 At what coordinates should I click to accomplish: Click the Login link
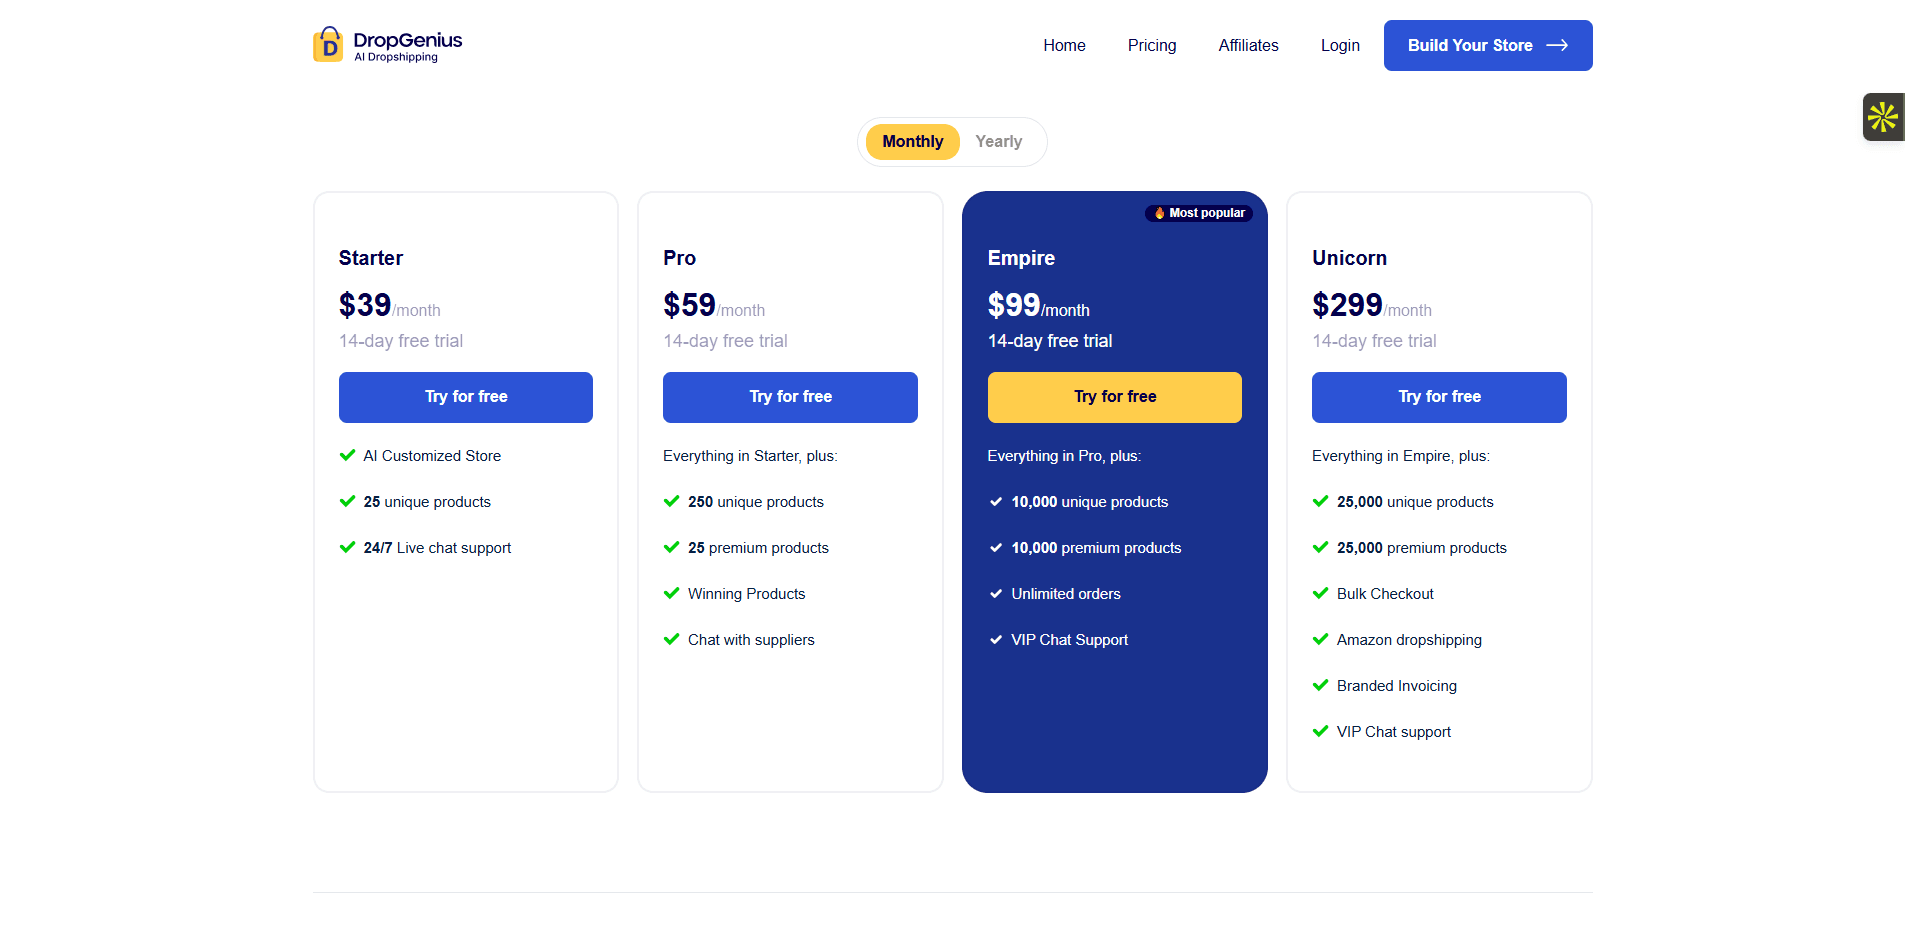[1339, 45]
